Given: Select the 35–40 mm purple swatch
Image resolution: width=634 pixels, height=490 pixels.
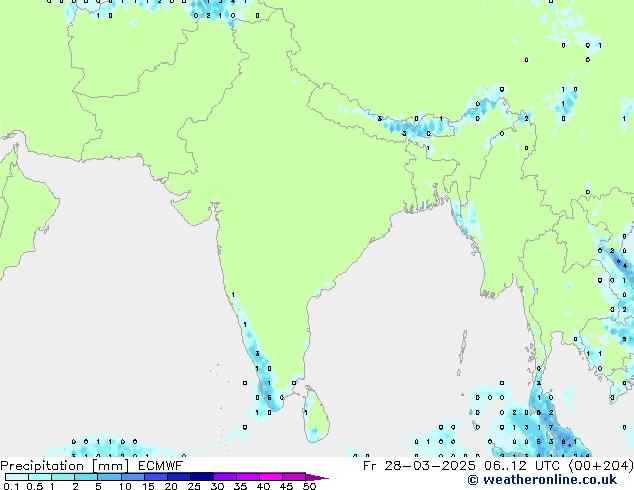Looking at the screenshot, I should (248, 477).
